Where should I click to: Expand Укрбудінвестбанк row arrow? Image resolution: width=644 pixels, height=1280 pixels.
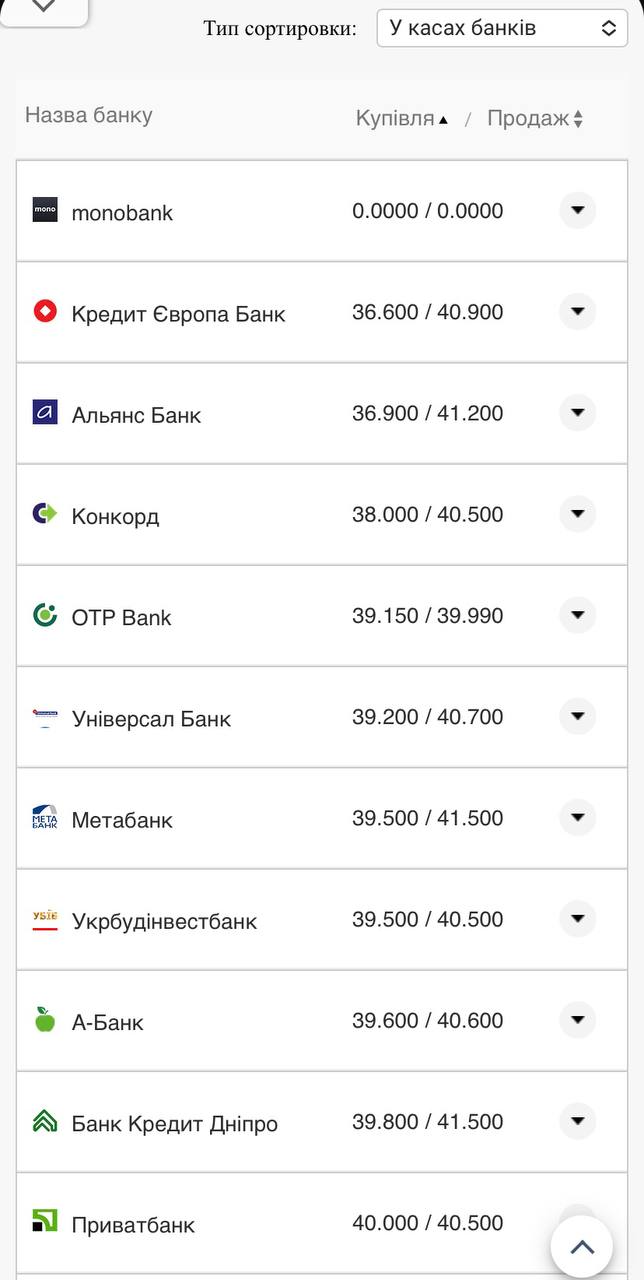(x=577, y=919)
